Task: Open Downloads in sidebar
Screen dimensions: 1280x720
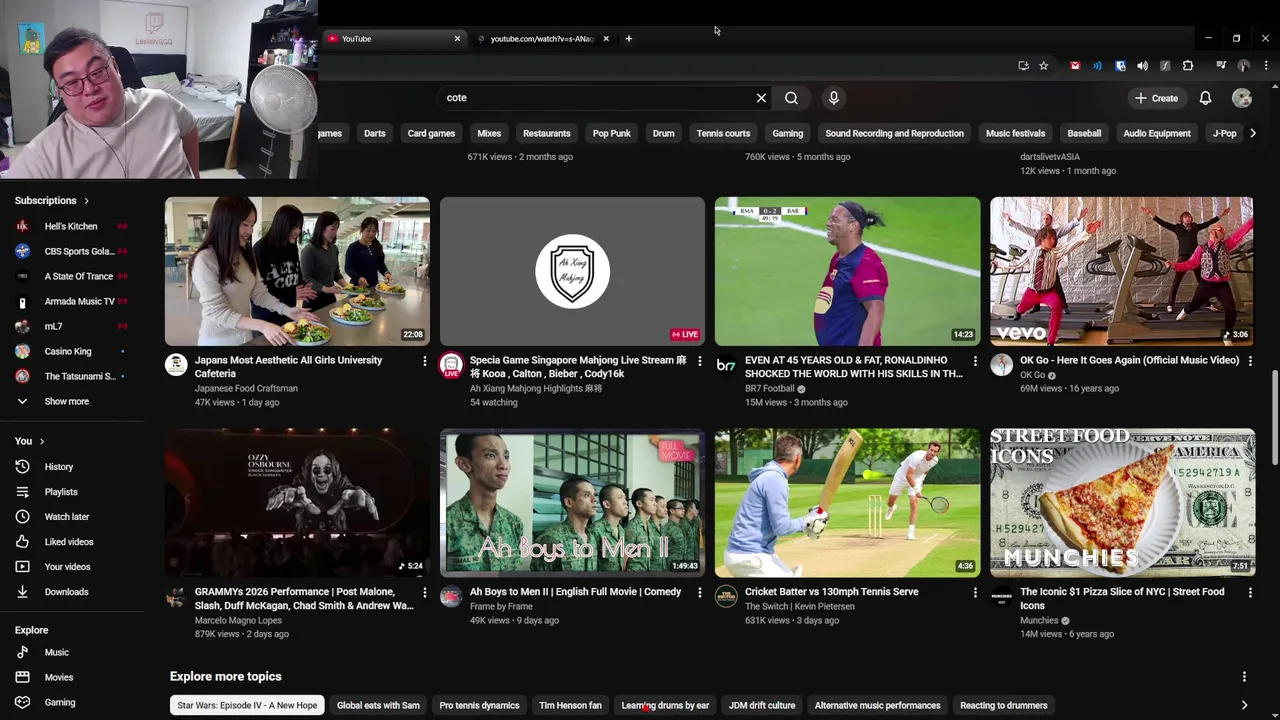Action: (67, 592)
